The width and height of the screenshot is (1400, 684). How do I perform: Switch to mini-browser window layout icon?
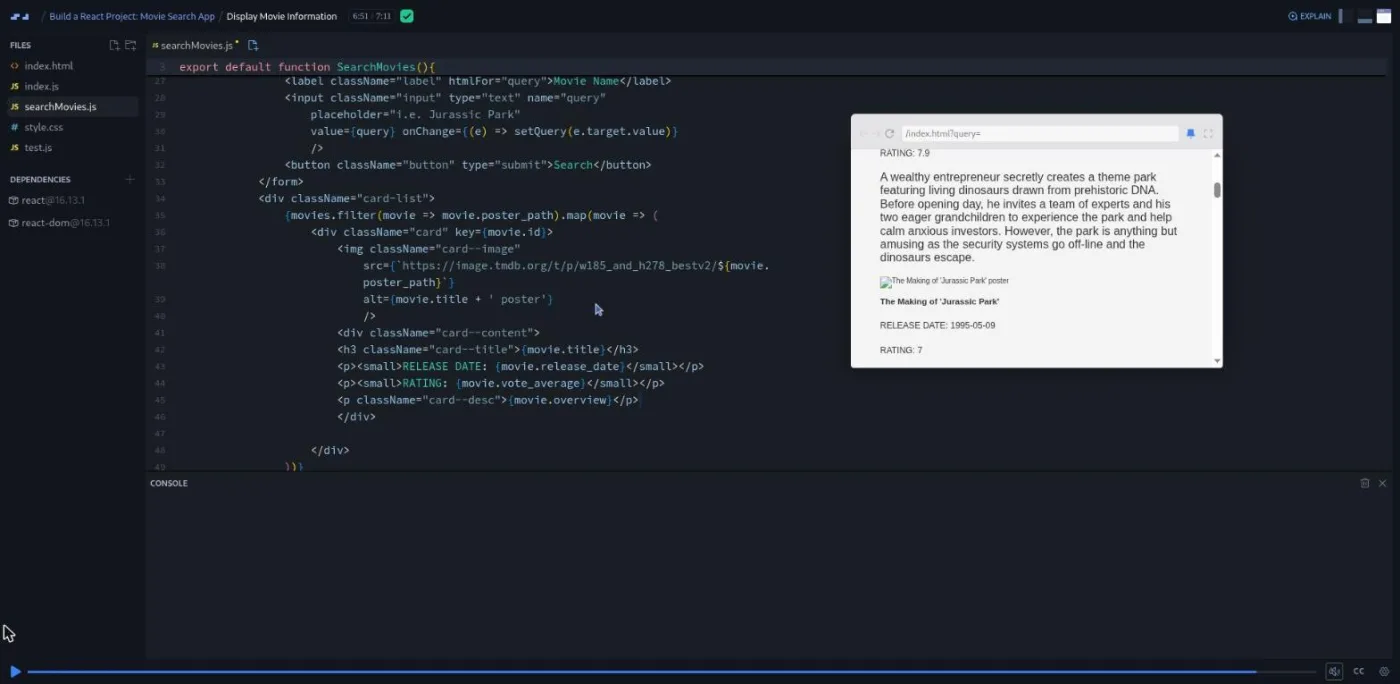pos(1384,16)
